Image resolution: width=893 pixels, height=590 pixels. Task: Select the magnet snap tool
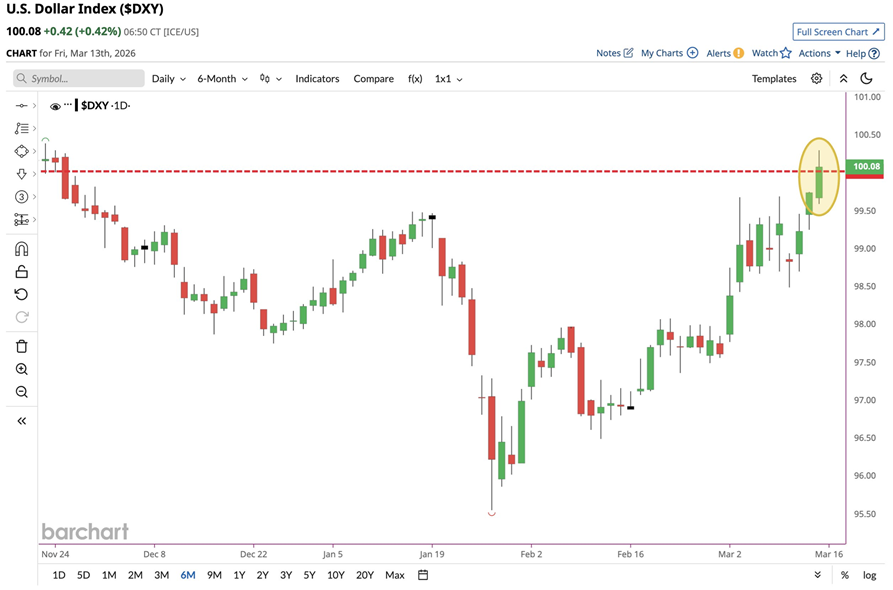click(x=21, y=248)
